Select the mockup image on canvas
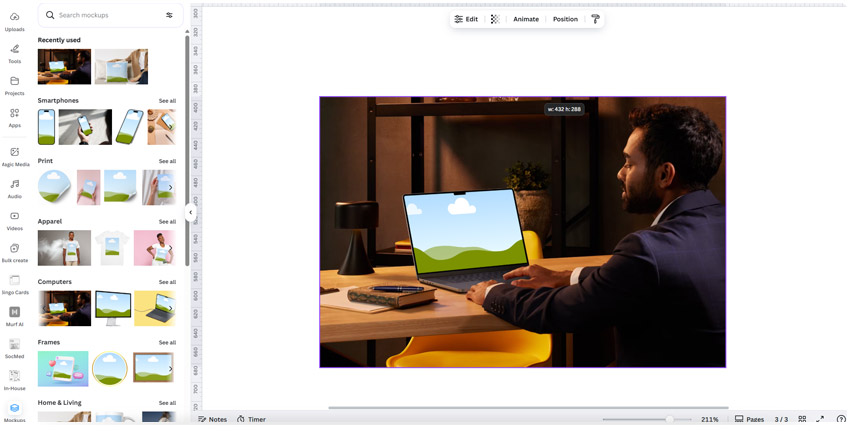The image size is (850, 431). click(523, 232)
